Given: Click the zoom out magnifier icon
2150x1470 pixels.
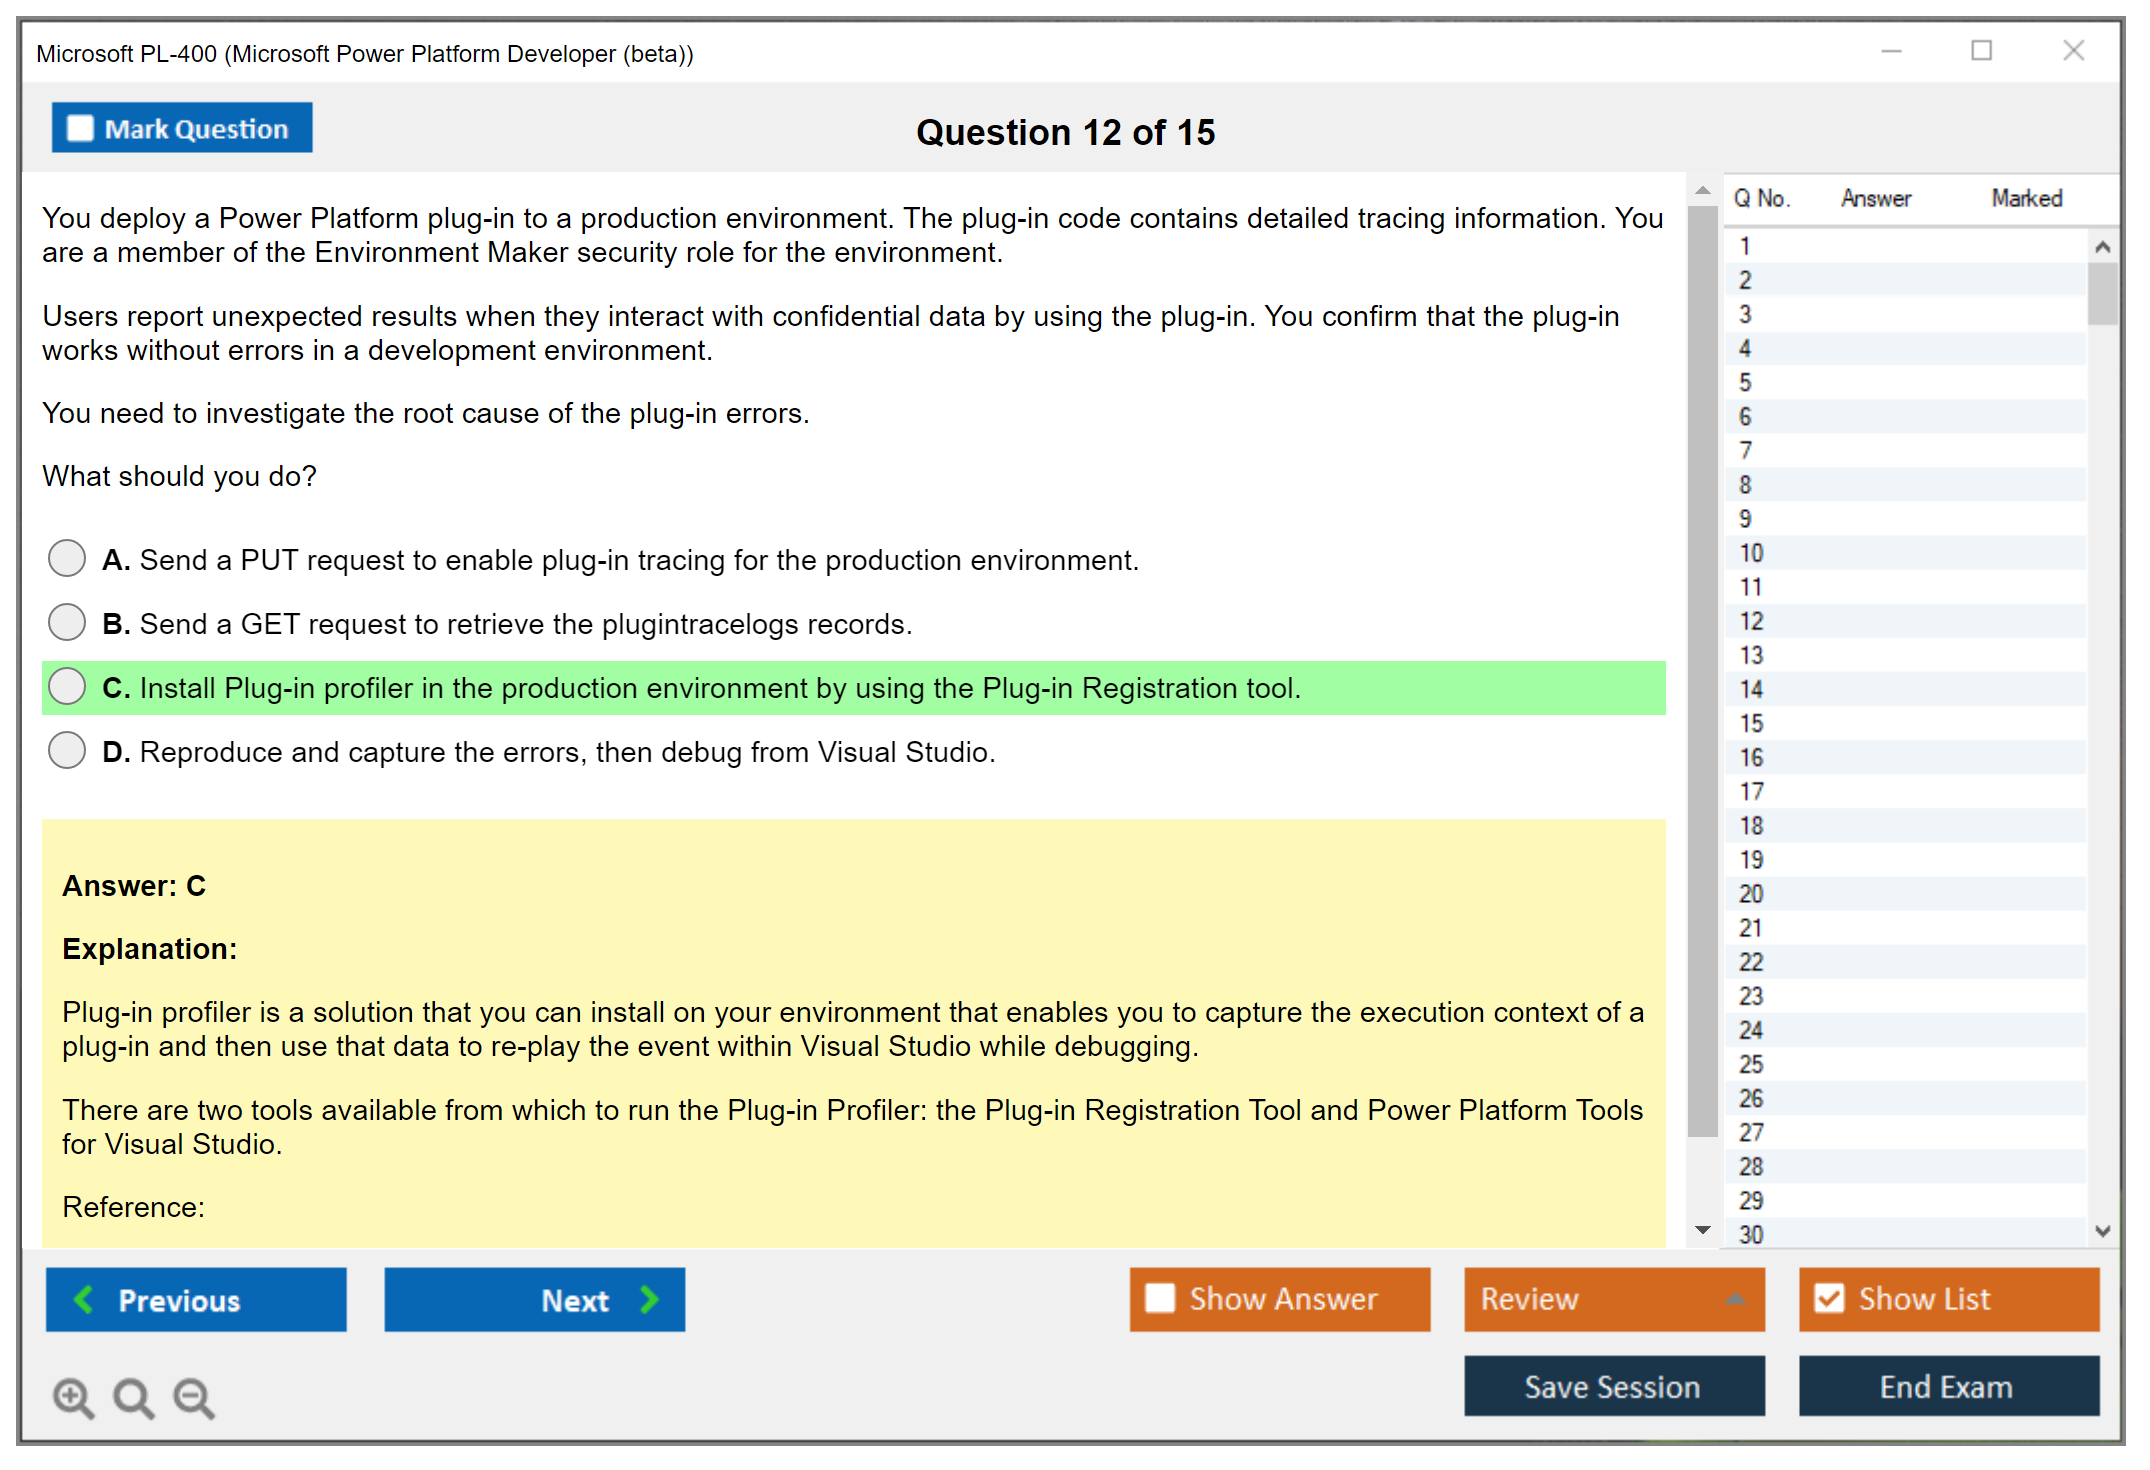Looking at the screenshot, I should (x=194, y=1398).
